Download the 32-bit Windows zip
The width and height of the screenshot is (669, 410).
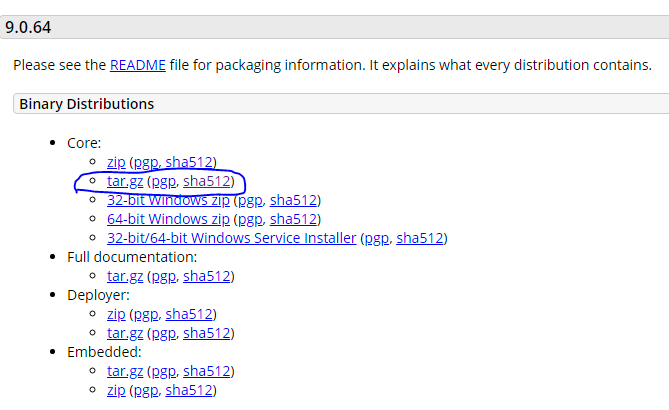(168, 200)
